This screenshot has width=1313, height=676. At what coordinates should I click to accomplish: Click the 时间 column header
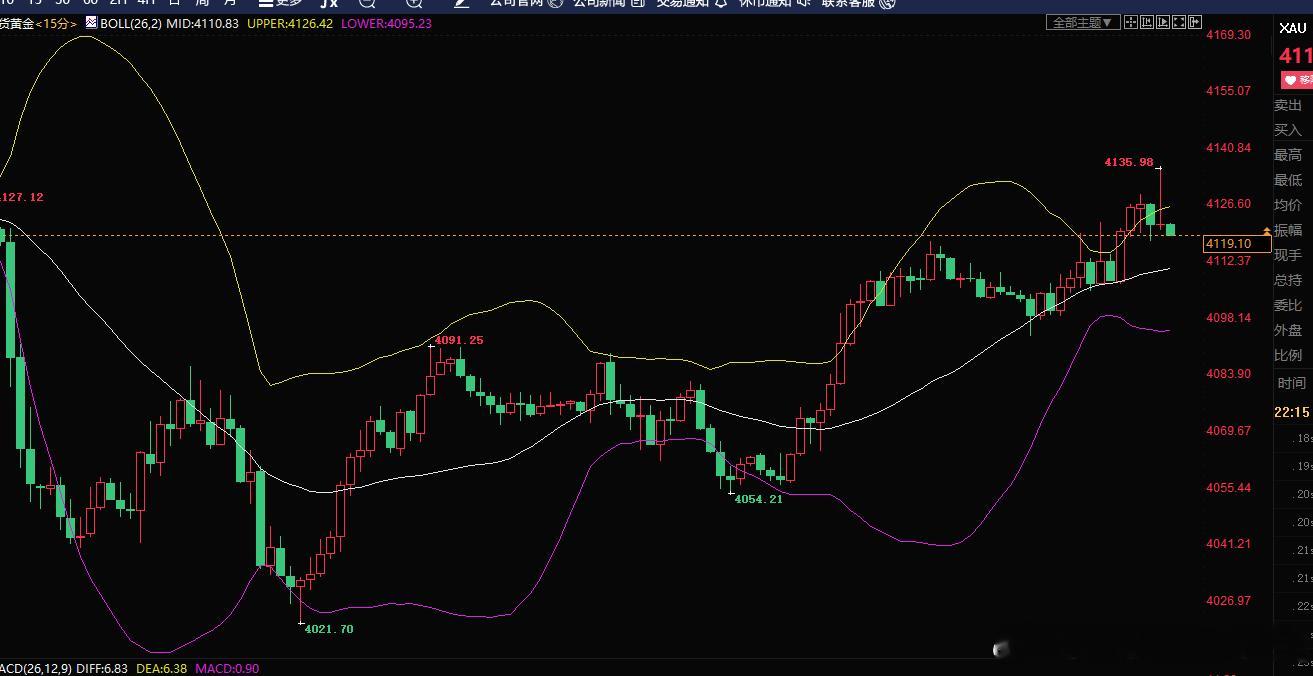(1291, 383)
